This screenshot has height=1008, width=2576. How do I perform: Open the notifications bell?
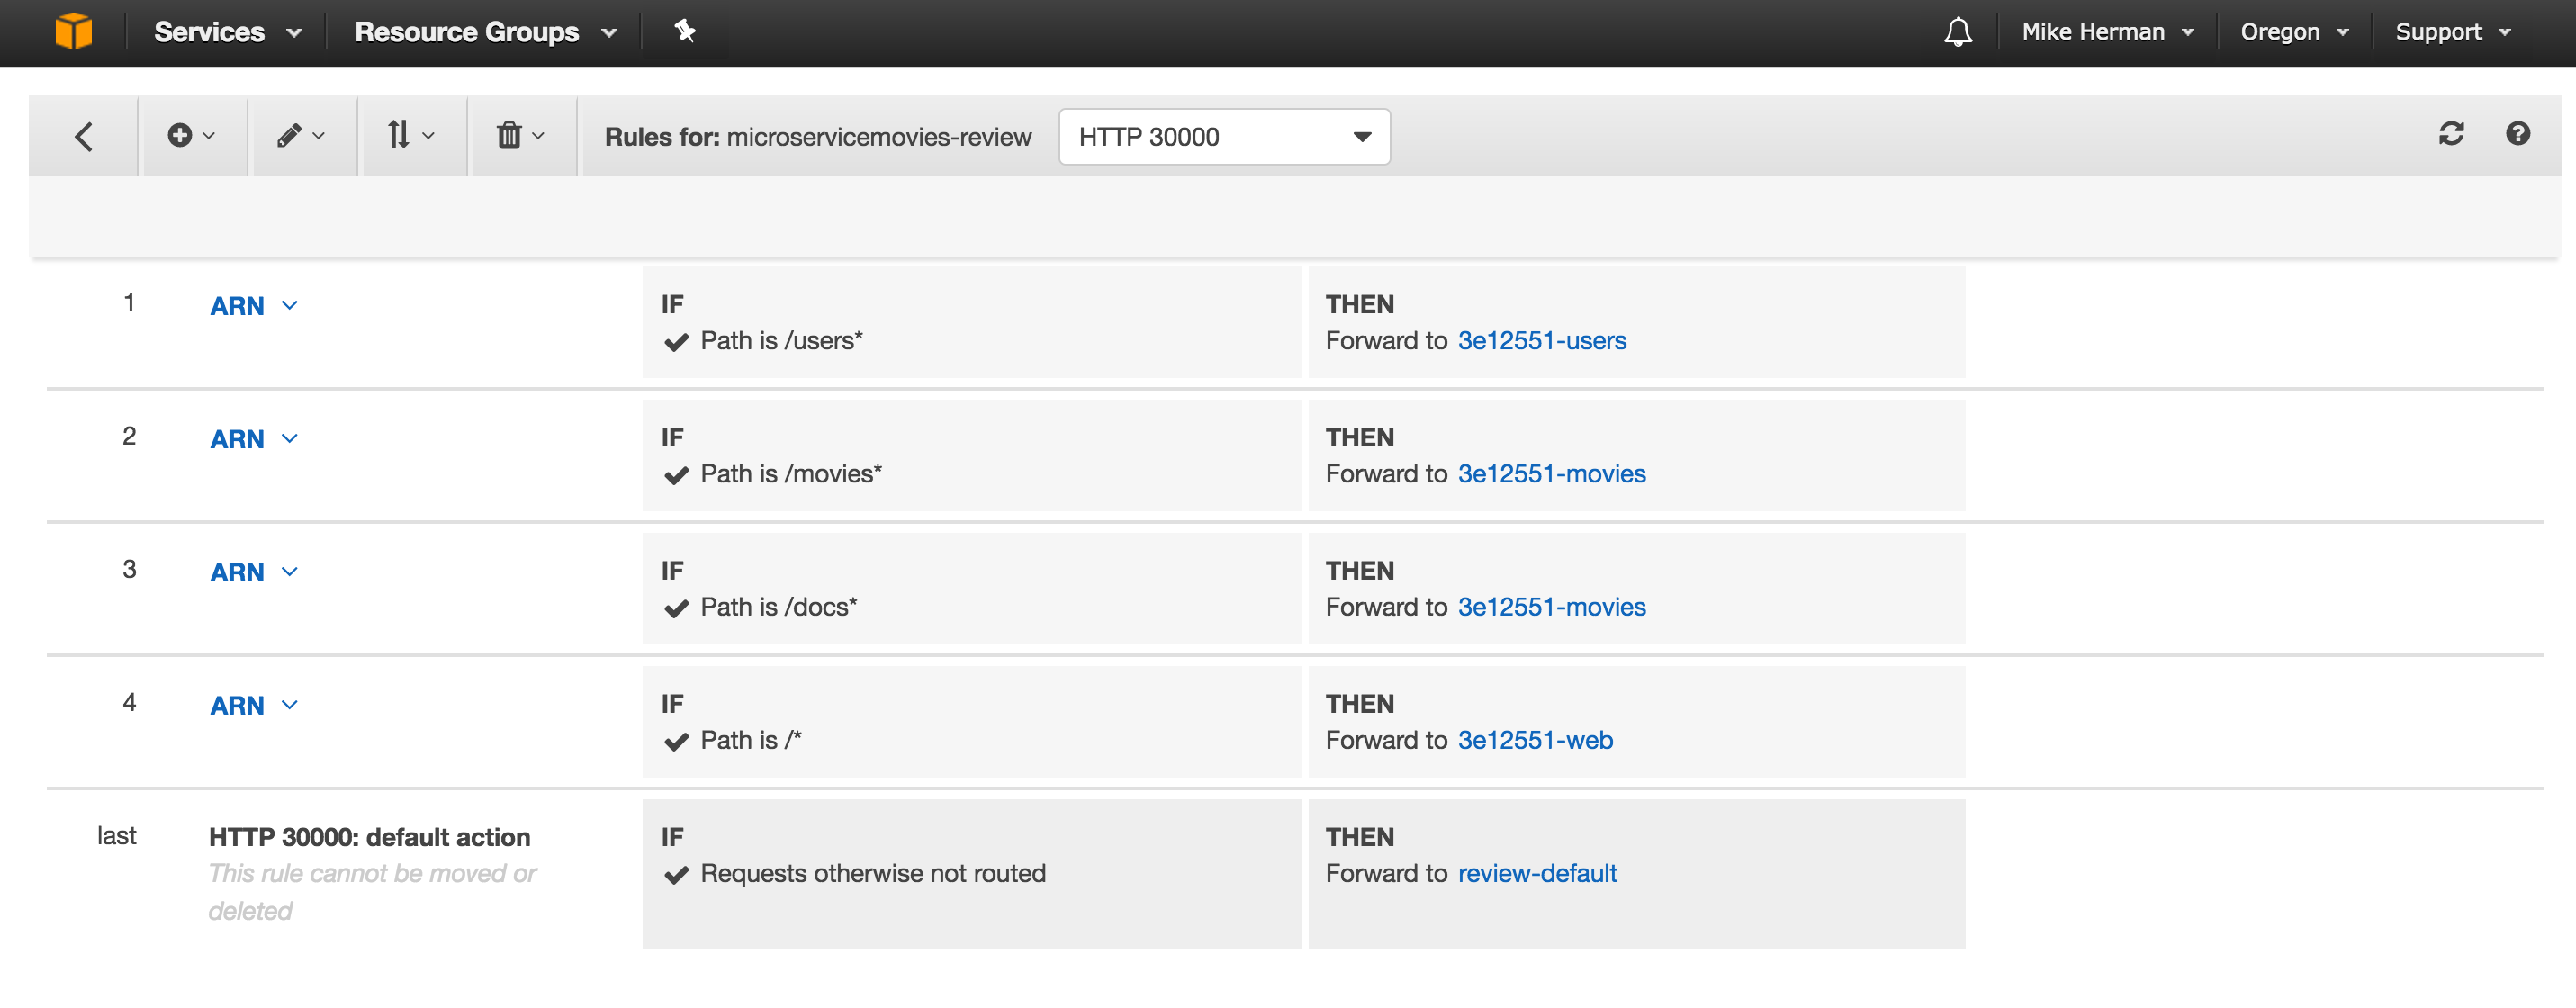click(x=1958, y=31)
